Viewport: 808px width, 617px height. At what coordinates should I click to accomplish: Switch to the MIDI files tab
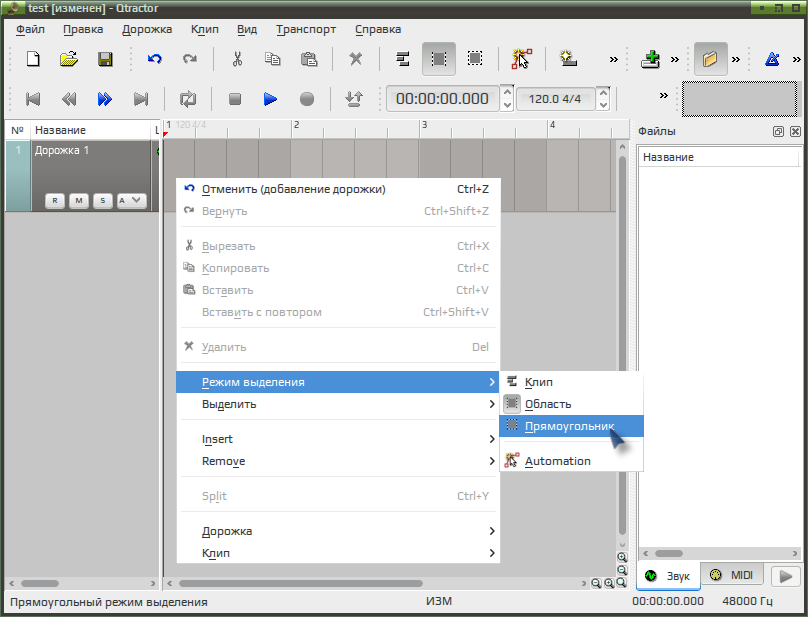[x=732, y=575]
